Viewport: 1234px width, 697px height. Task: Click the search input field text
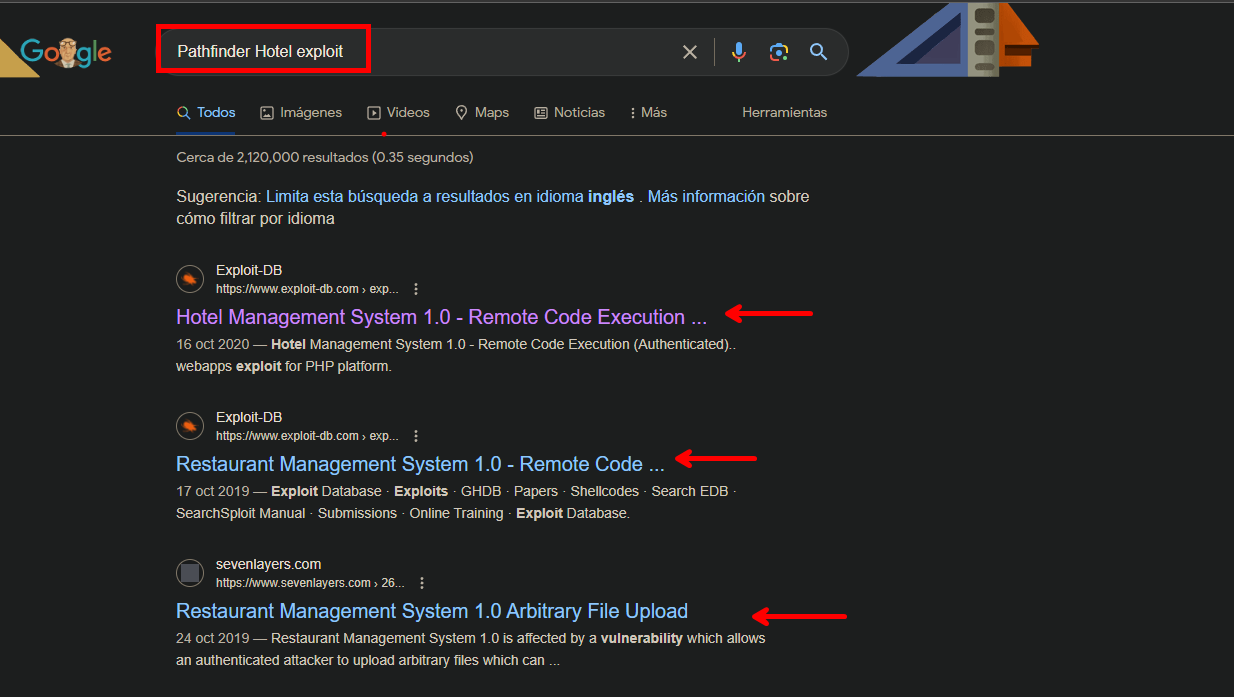(x=260, y=51)
